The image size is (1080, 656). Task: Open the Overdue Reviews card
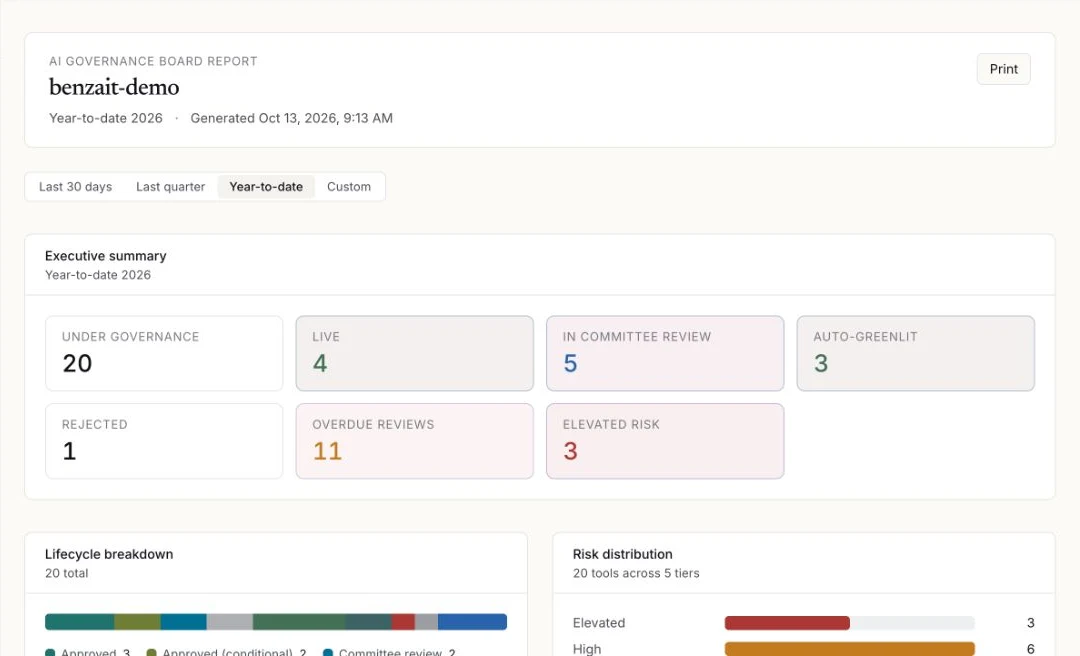(x=415, y=441)
